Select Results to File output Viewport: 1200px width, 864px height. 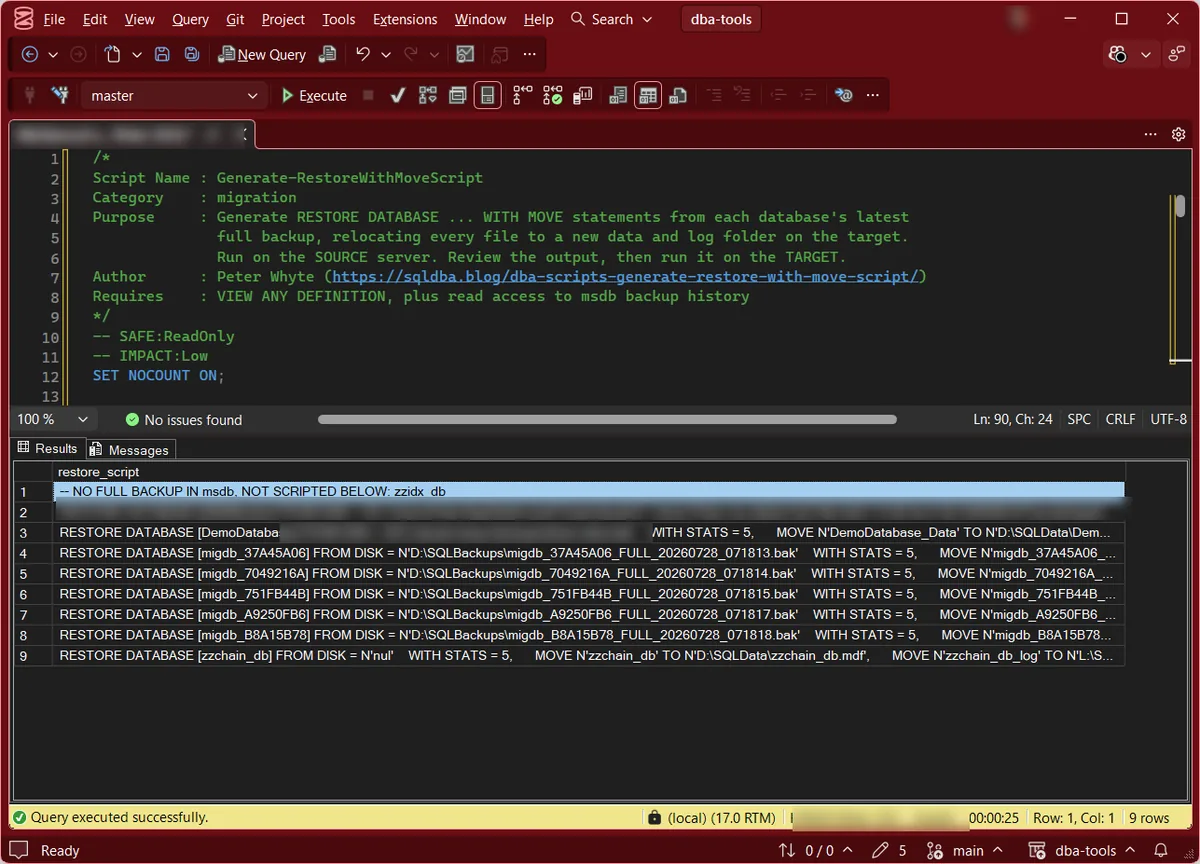click(x=678, y=95)
